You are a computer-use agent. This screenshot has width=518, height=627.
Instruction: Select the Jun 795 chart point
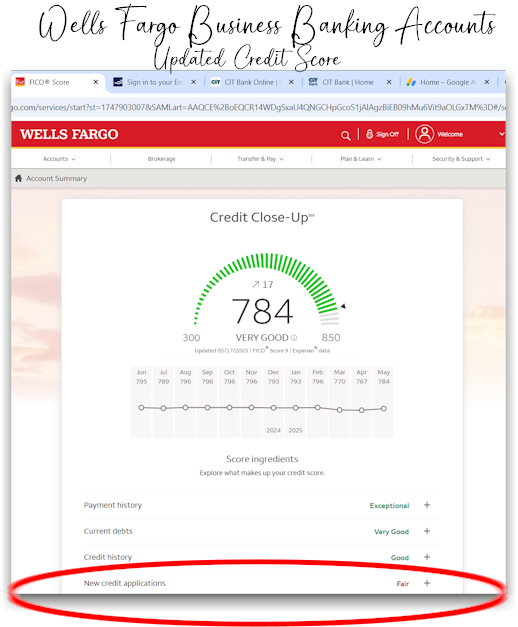141,407
